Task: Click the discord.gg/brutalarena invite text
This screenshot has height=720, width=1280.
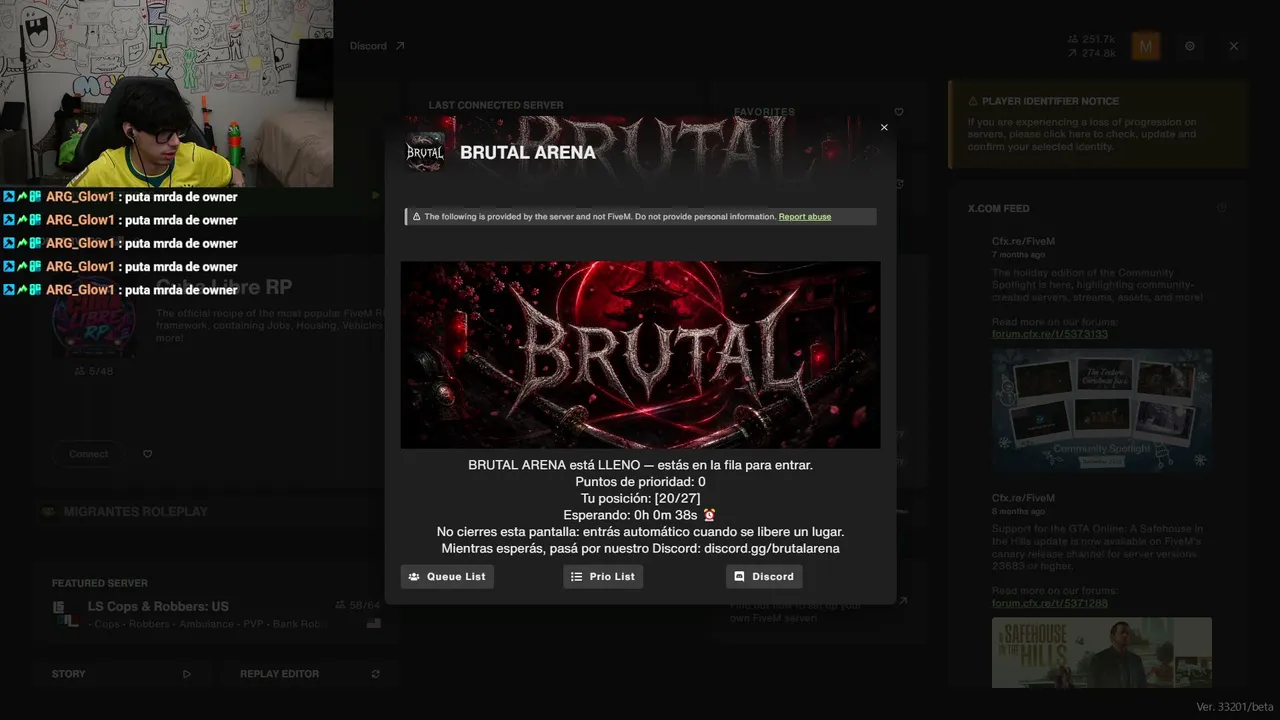Action: coord(772,549)
